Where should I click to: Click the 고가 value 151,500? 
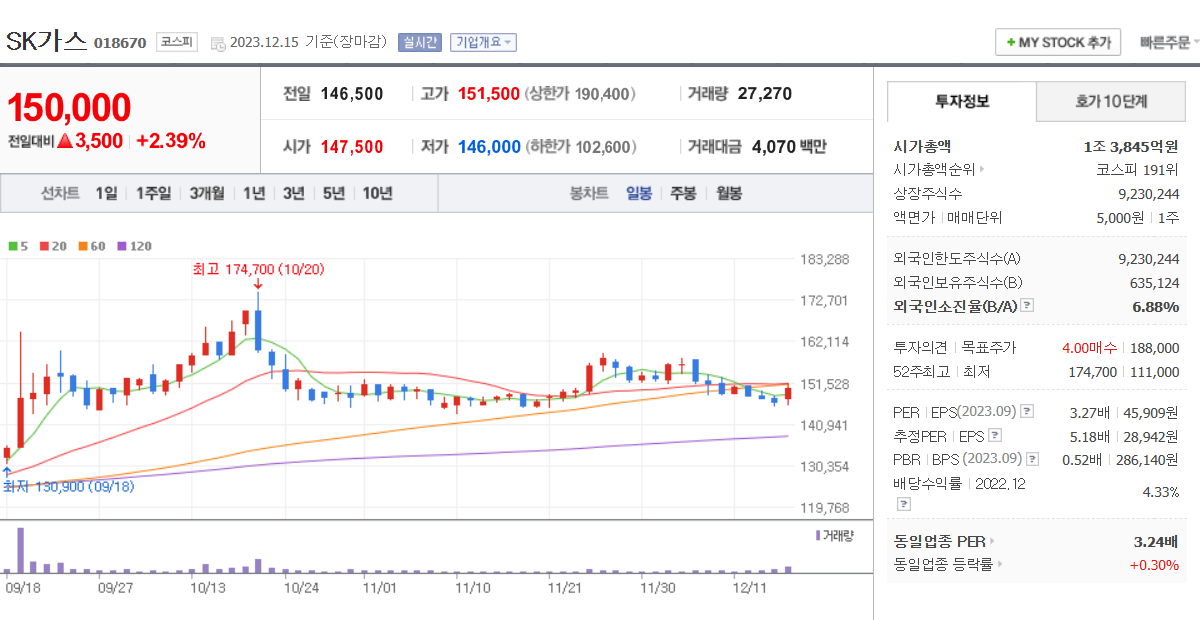pyautogui.click(x=489, y=94)
